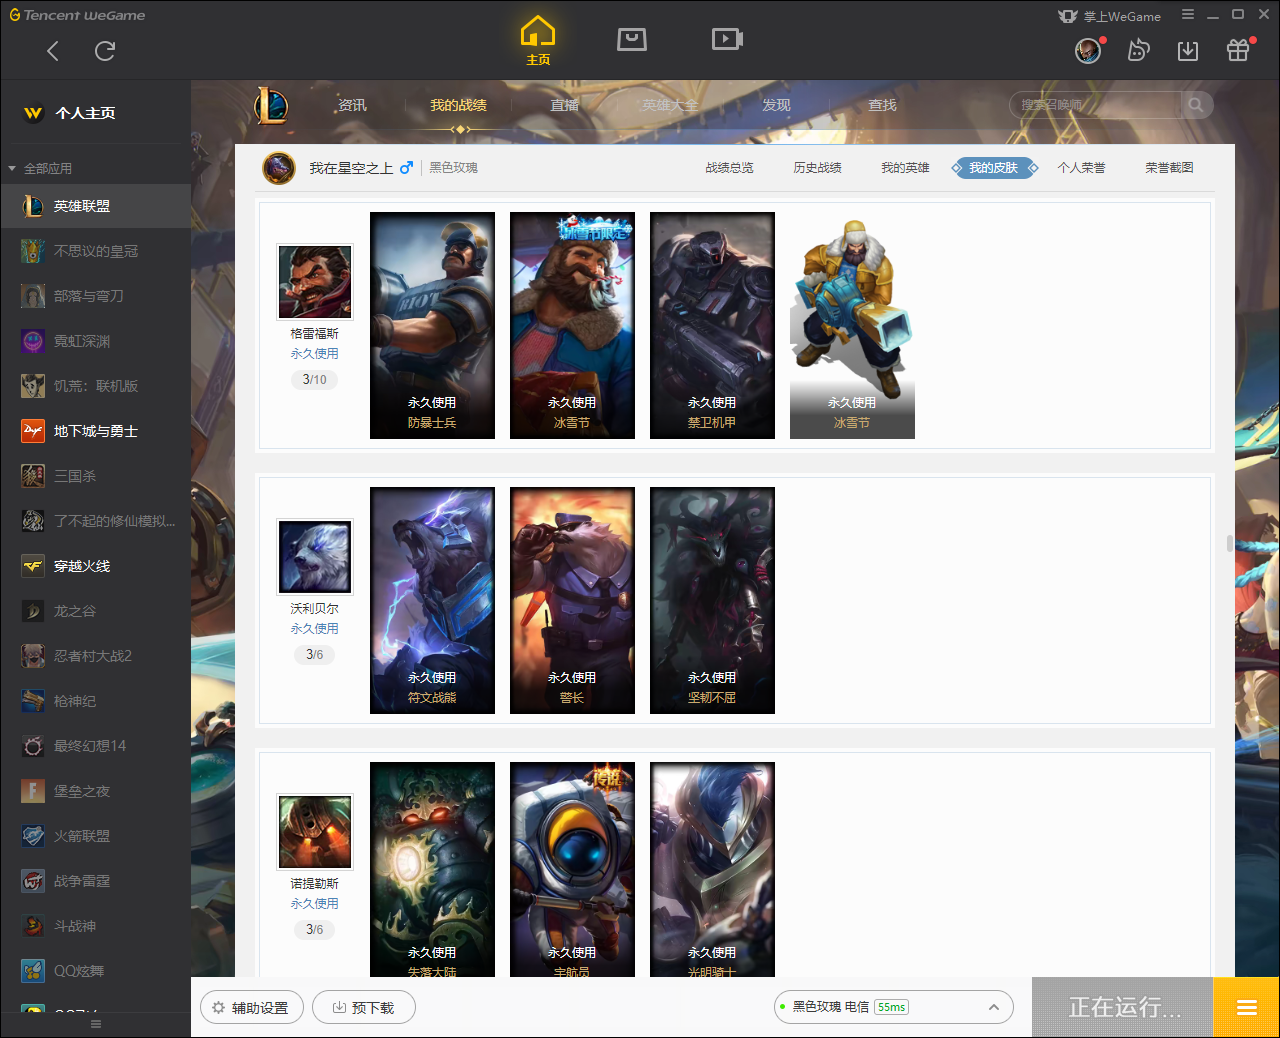Click the 搜索召唤师 search field

[x=1096, y=105]
